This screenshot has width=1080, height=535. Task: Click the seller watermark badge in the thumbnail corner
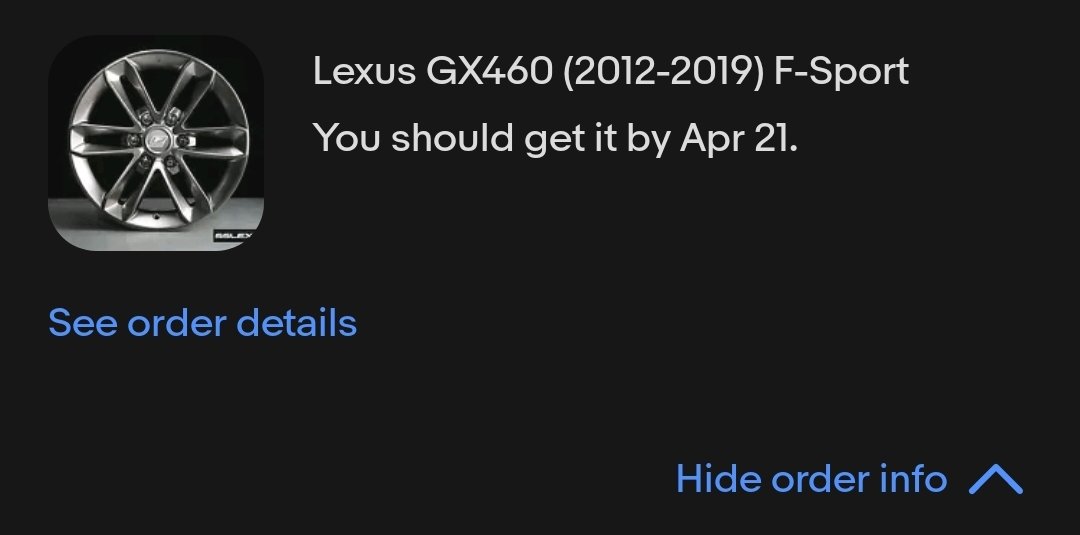[x=233, y=235]
